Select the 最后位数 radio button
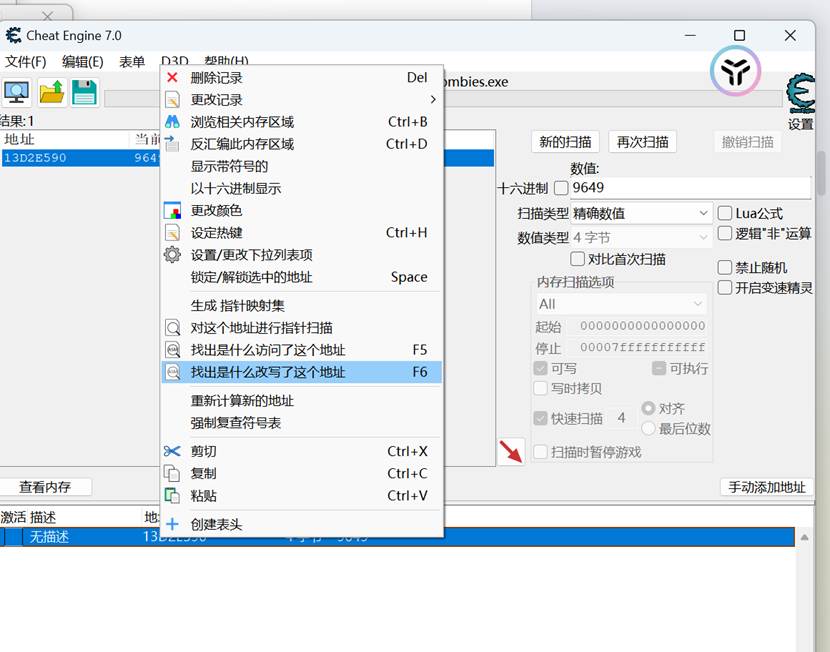 tap(648, 428)
